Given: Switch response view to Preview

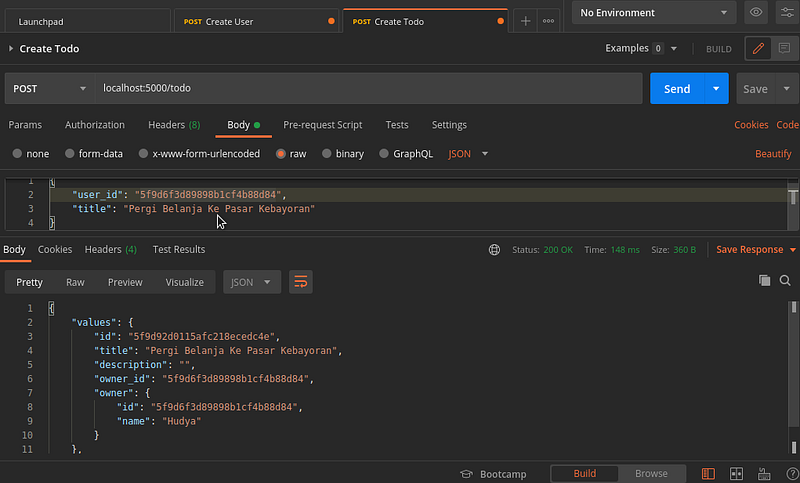Looking at the screenshot, I should point(125,282).
